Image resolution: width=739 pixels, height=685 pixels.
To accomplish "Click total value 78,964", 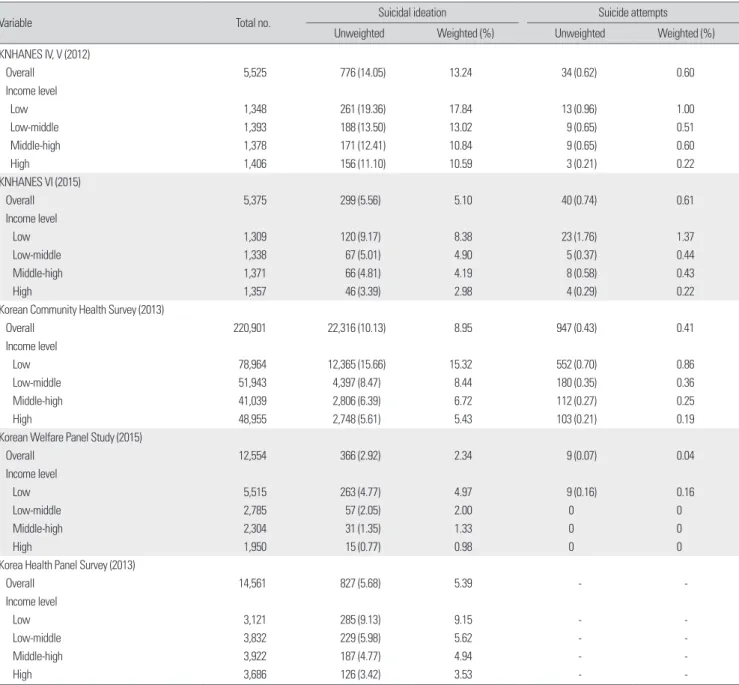I will click(x=252, y=365).
